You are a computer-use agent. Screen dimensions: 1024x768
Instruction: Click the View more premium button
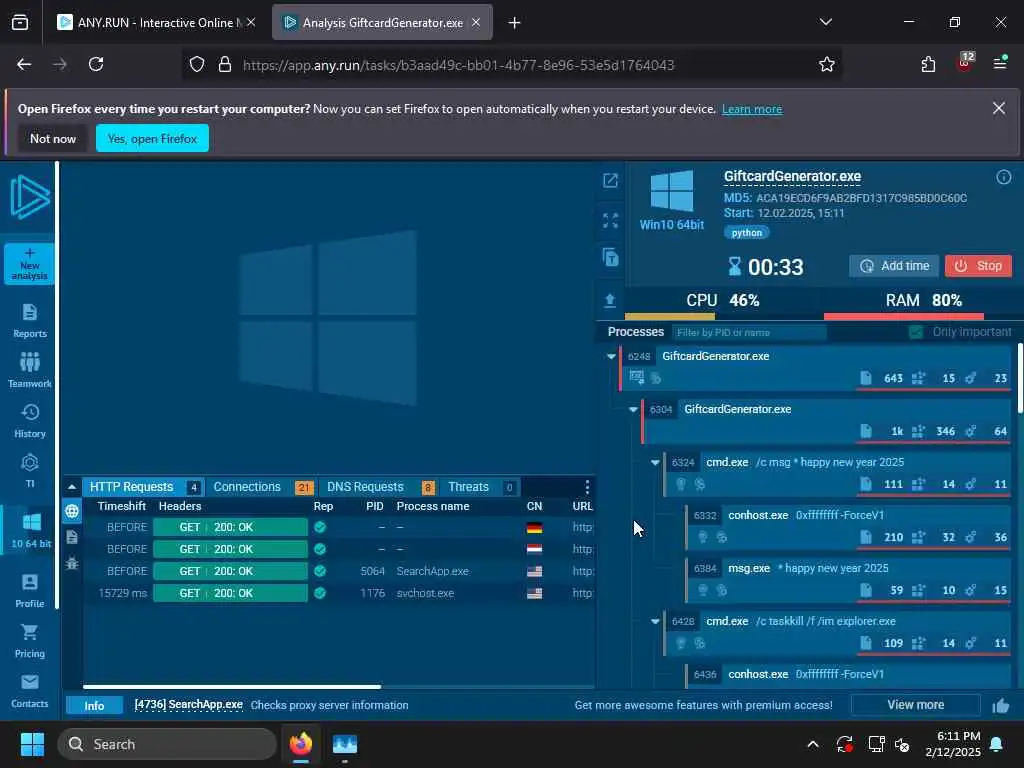tap(916, 705)
